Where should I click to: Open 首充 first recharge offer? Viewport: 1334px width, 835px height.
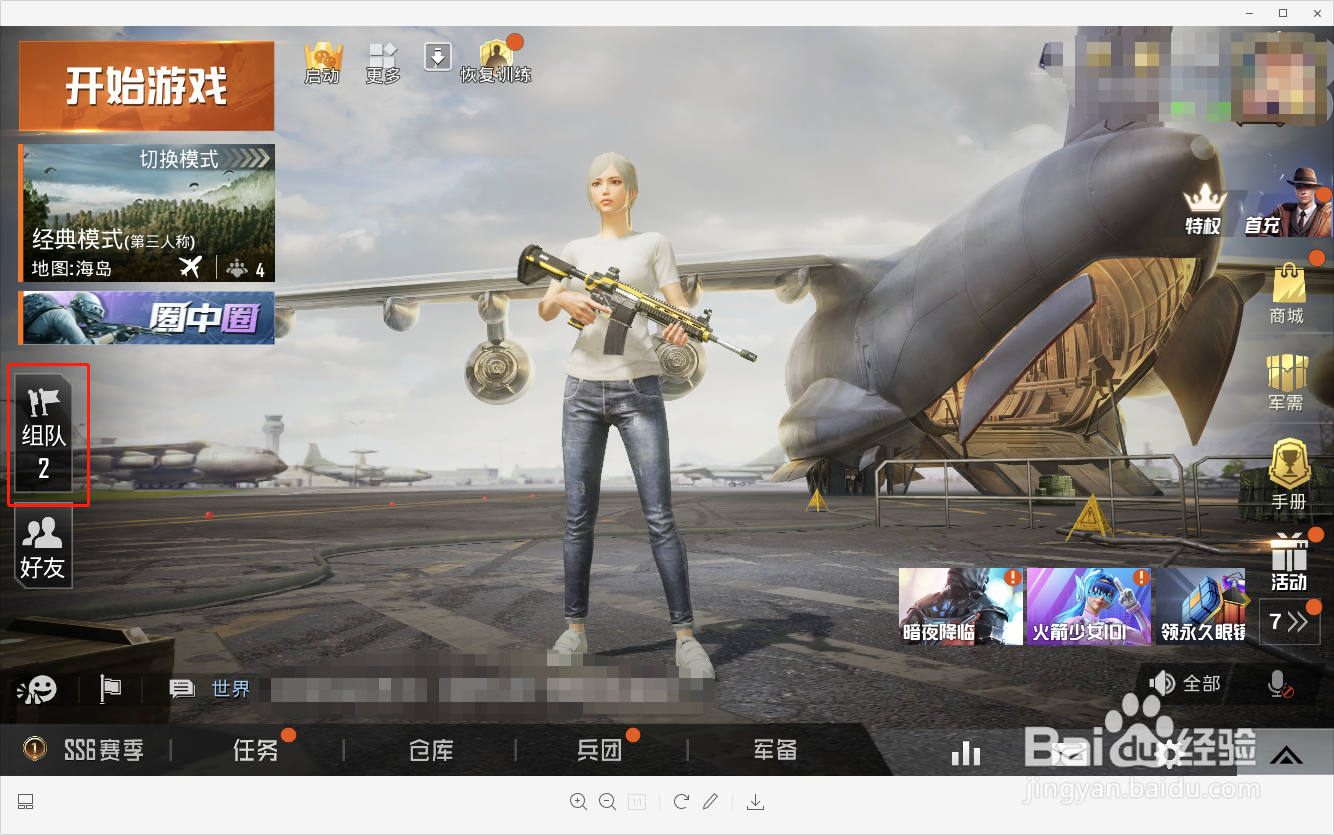[x=1288, y=203]
